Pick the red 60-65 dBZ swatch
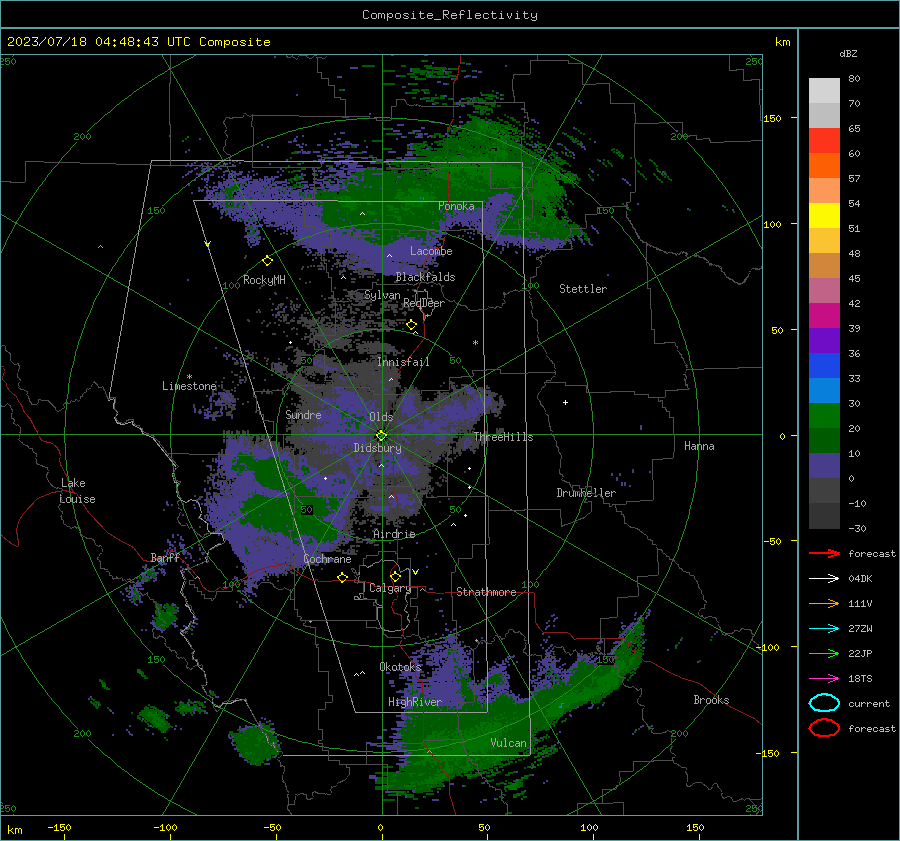Image resolution: width=900 pixels, height=841 pixels. [824, 141]
